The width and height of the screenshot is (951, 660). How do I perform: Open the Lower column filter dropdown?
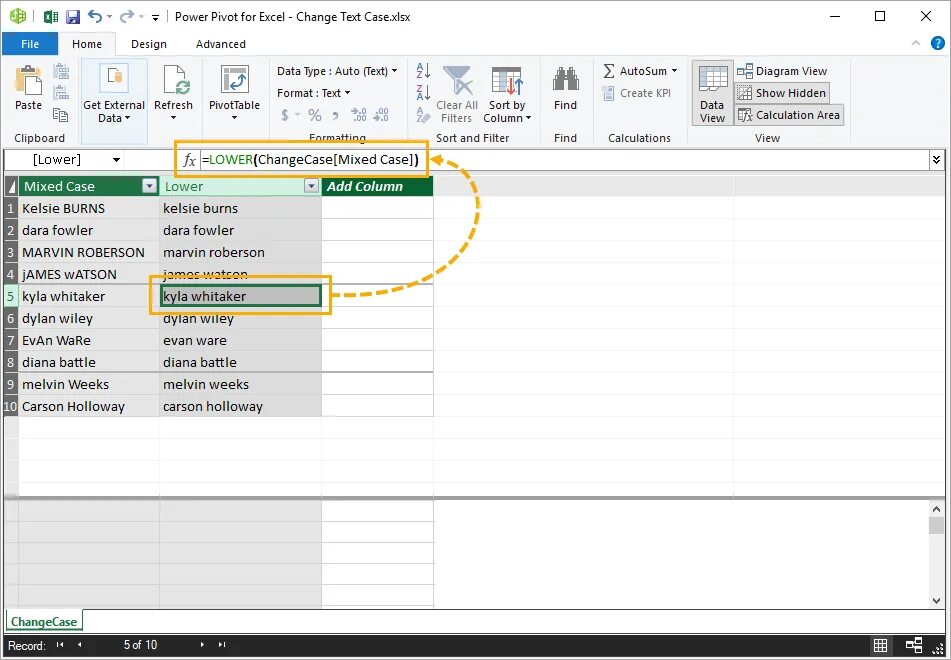coord(311,186)
